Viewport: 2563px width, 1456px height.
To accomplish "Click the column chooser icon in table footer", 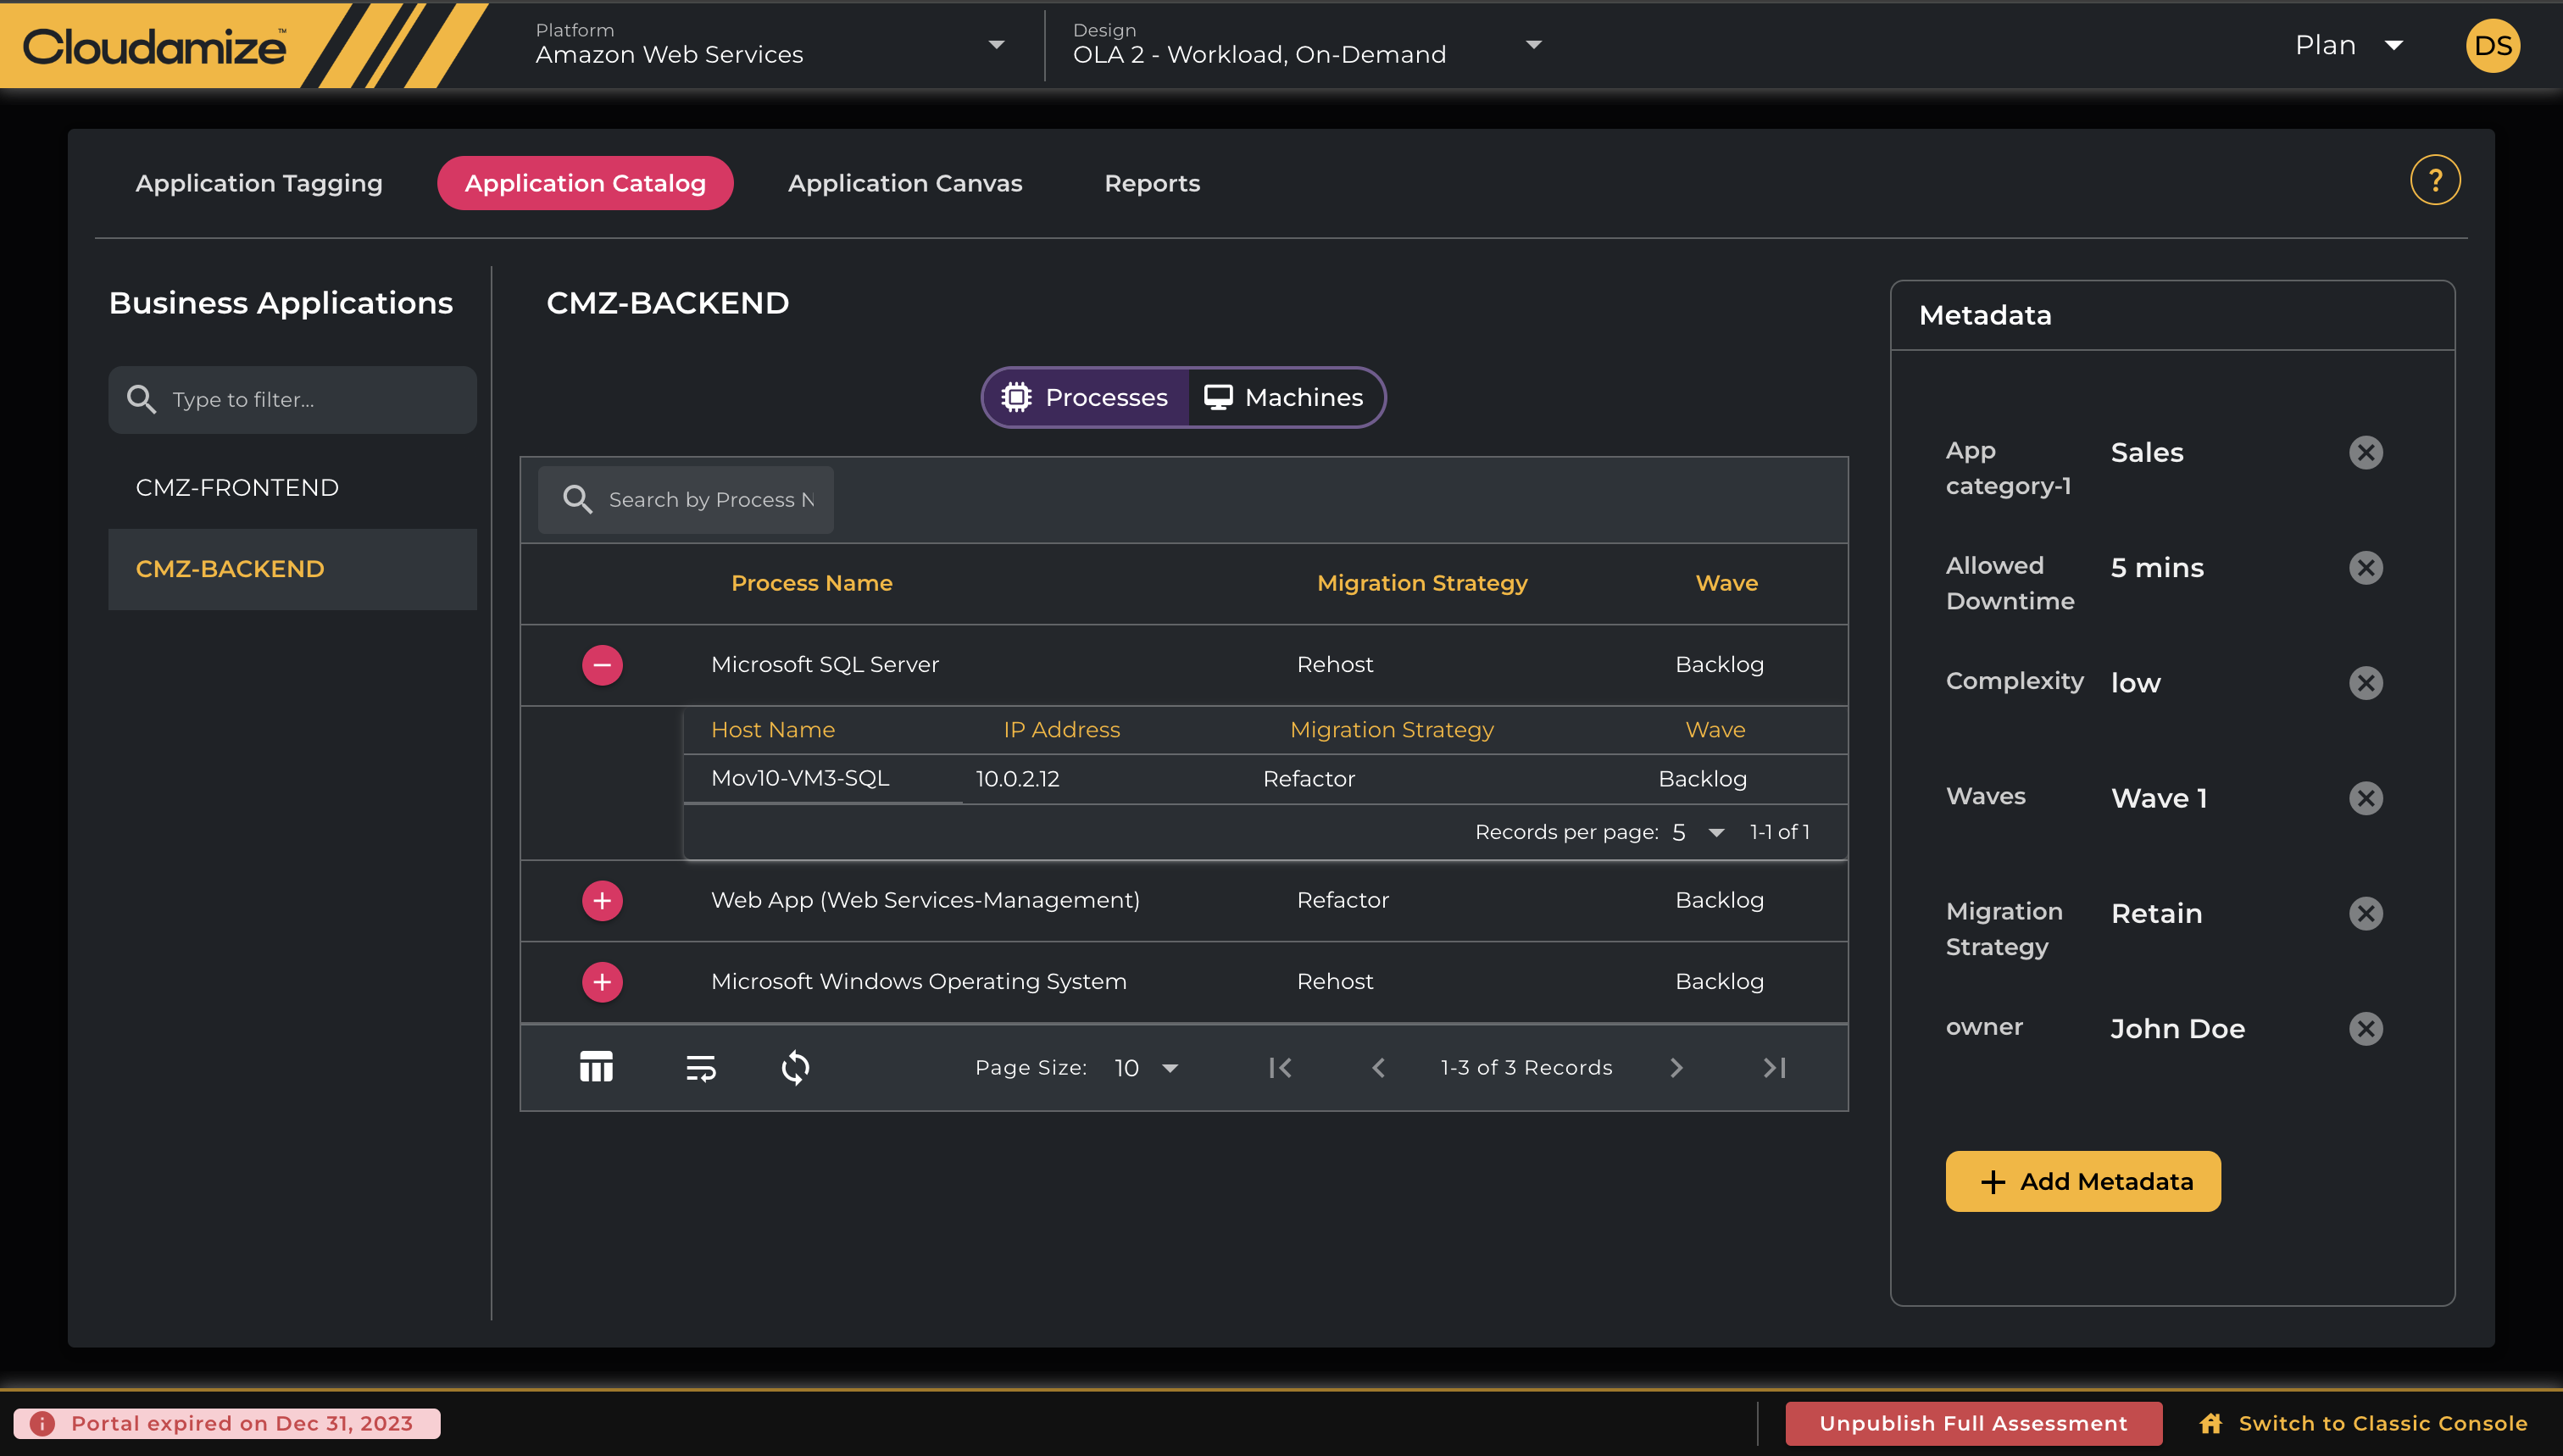I will pyautogui.click(x=596, y=1067).
